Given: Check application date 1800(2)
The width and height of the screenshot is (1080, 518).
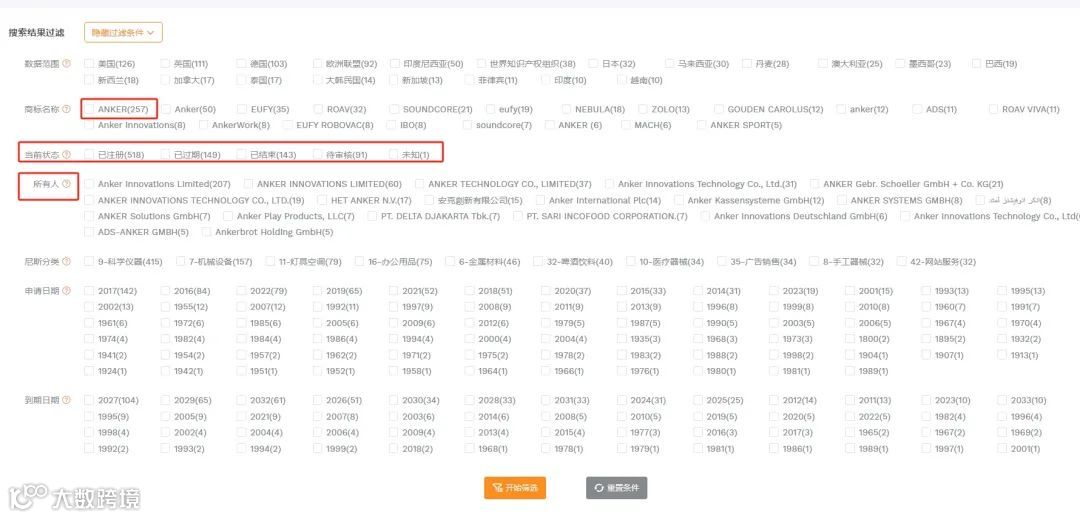Looking at the screenshot, I should coord(850,339).
